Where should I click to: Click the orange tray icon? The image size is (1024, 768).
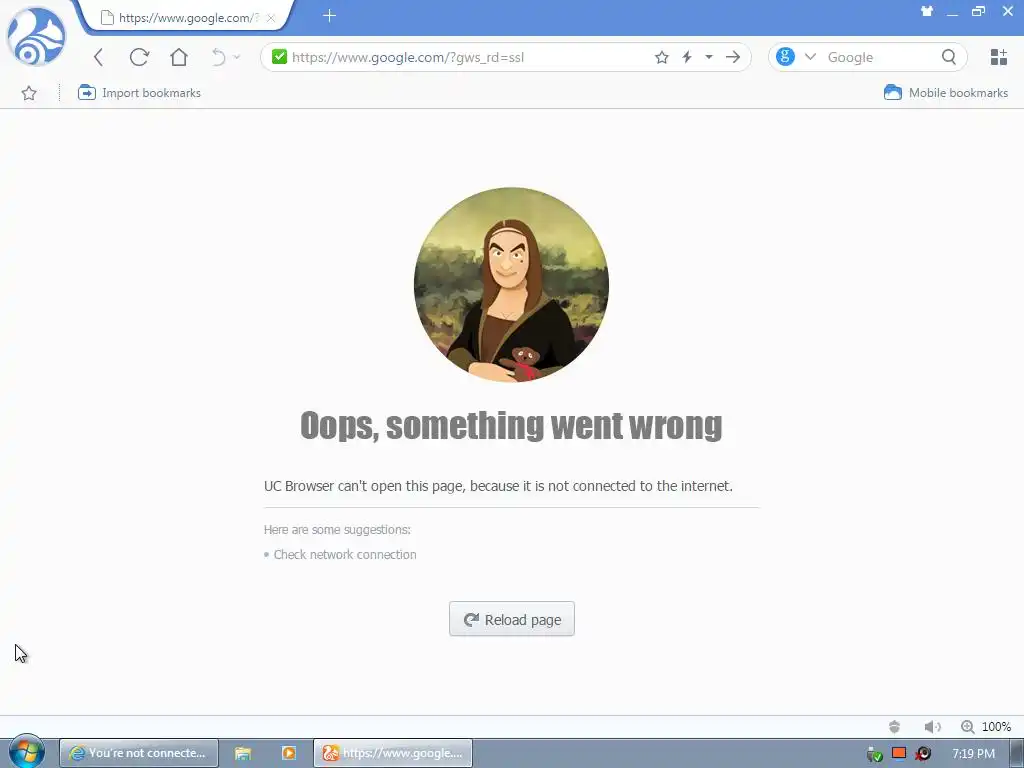click(x=899, y=753)
